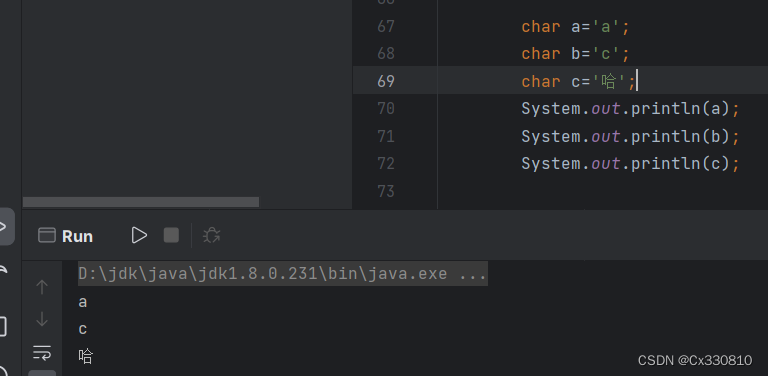Image resolution: width=768 pixels, height=376 pixels.
Task: Click gutter line number 71
Action: tap(386, 136)
